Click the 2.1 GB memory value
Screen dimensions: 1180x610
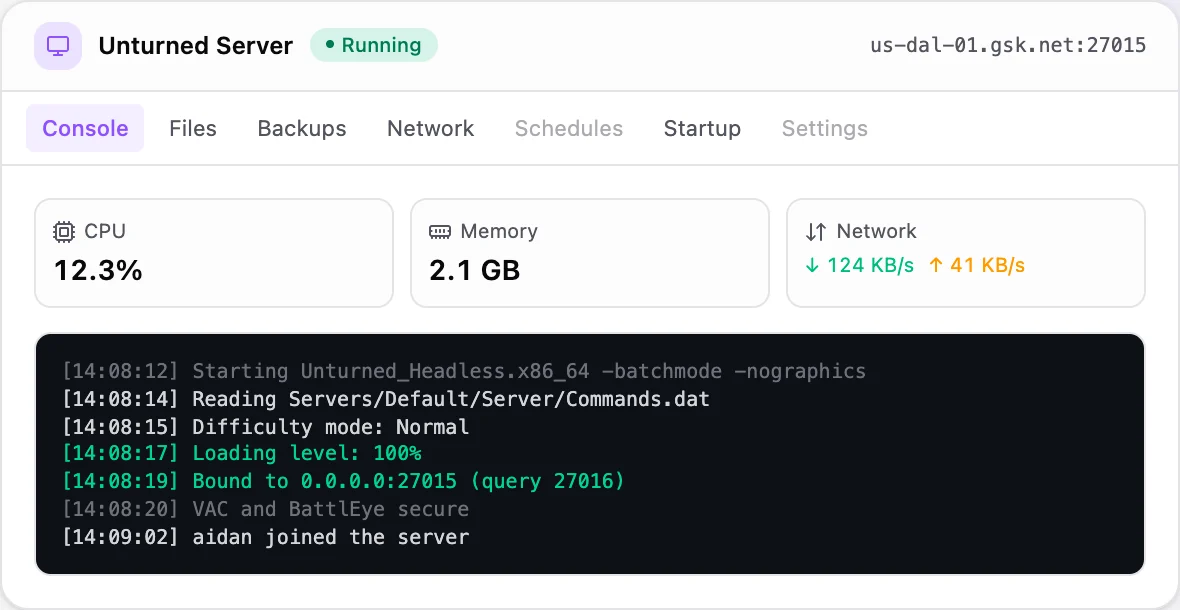[x=475, y=270]
